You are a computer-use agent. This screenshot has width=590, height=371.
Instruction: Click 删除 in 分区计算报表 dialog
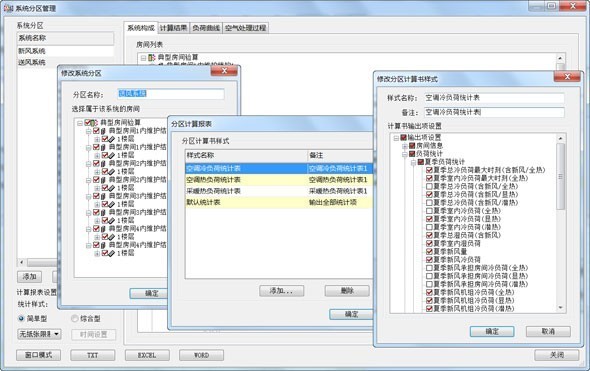coord(347,291)
